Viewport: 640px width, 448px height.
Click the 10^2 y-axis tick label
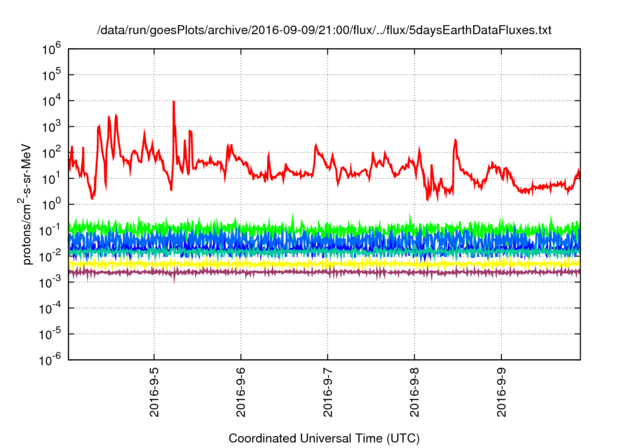(x=51, y=153)
